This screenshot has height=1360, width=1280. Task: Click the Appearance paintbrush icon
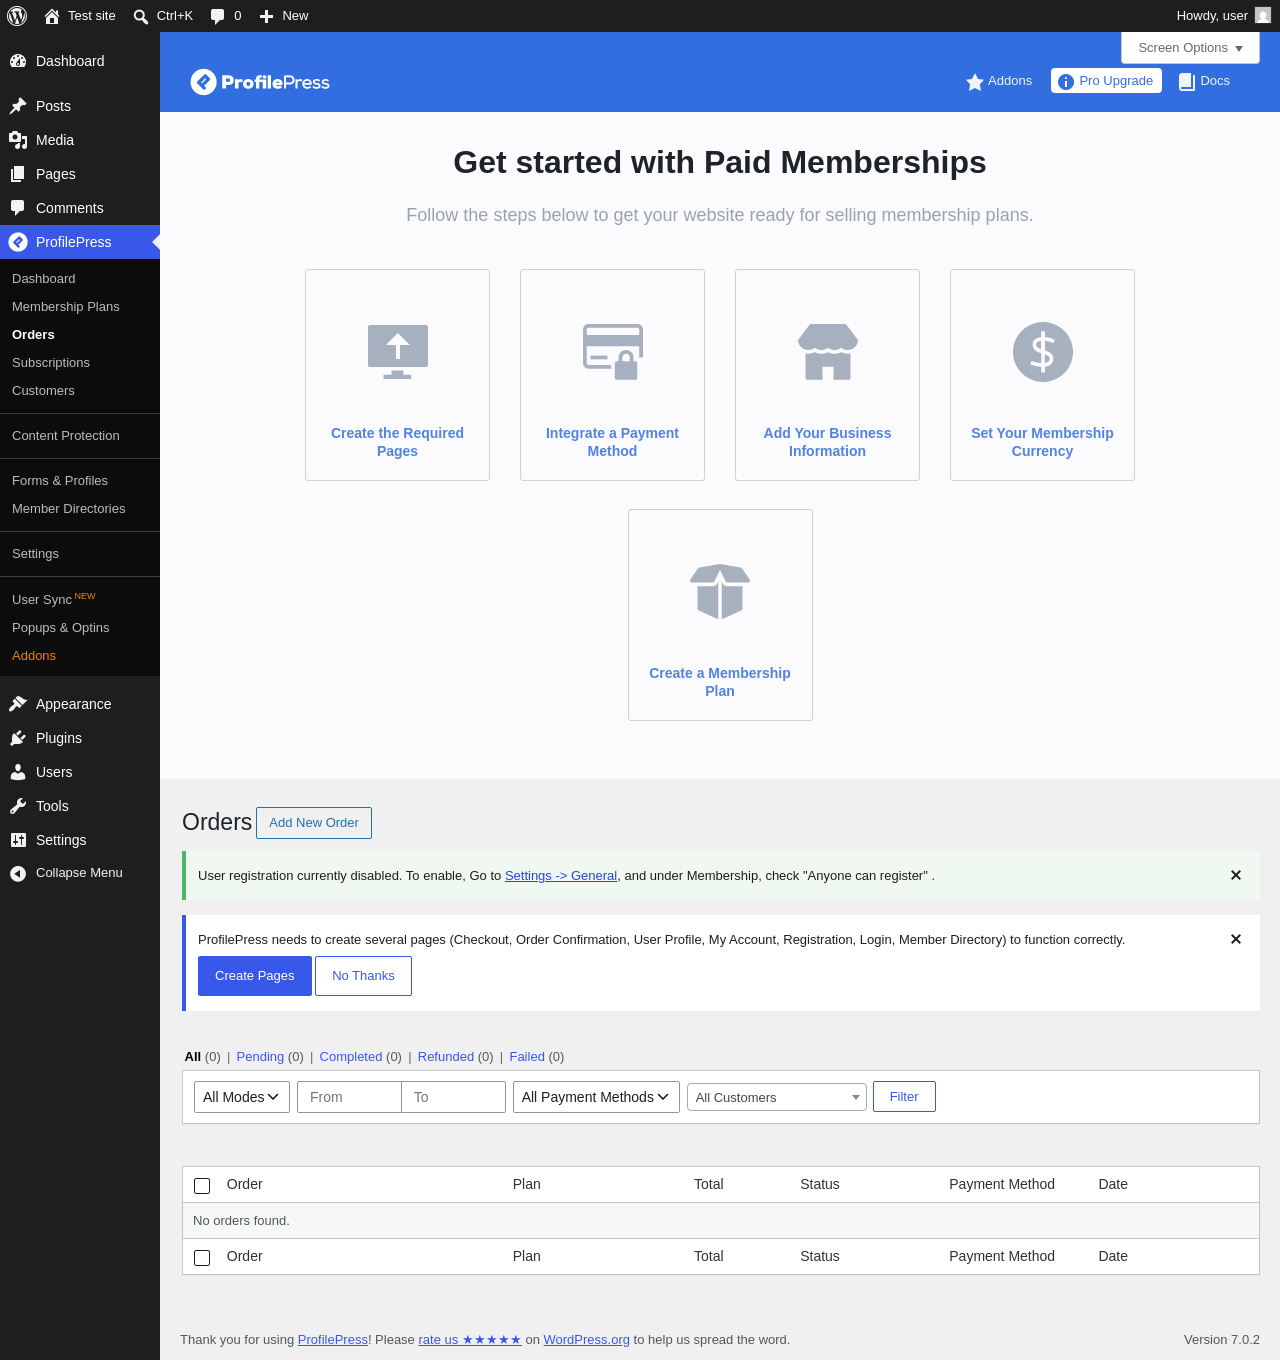(x=18, y=704)
